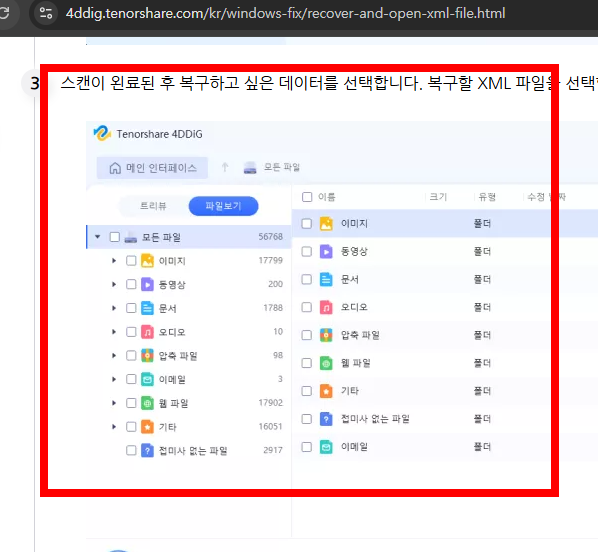Sort by the 유형 column header

pyautogui.click(x=487, y=197)
